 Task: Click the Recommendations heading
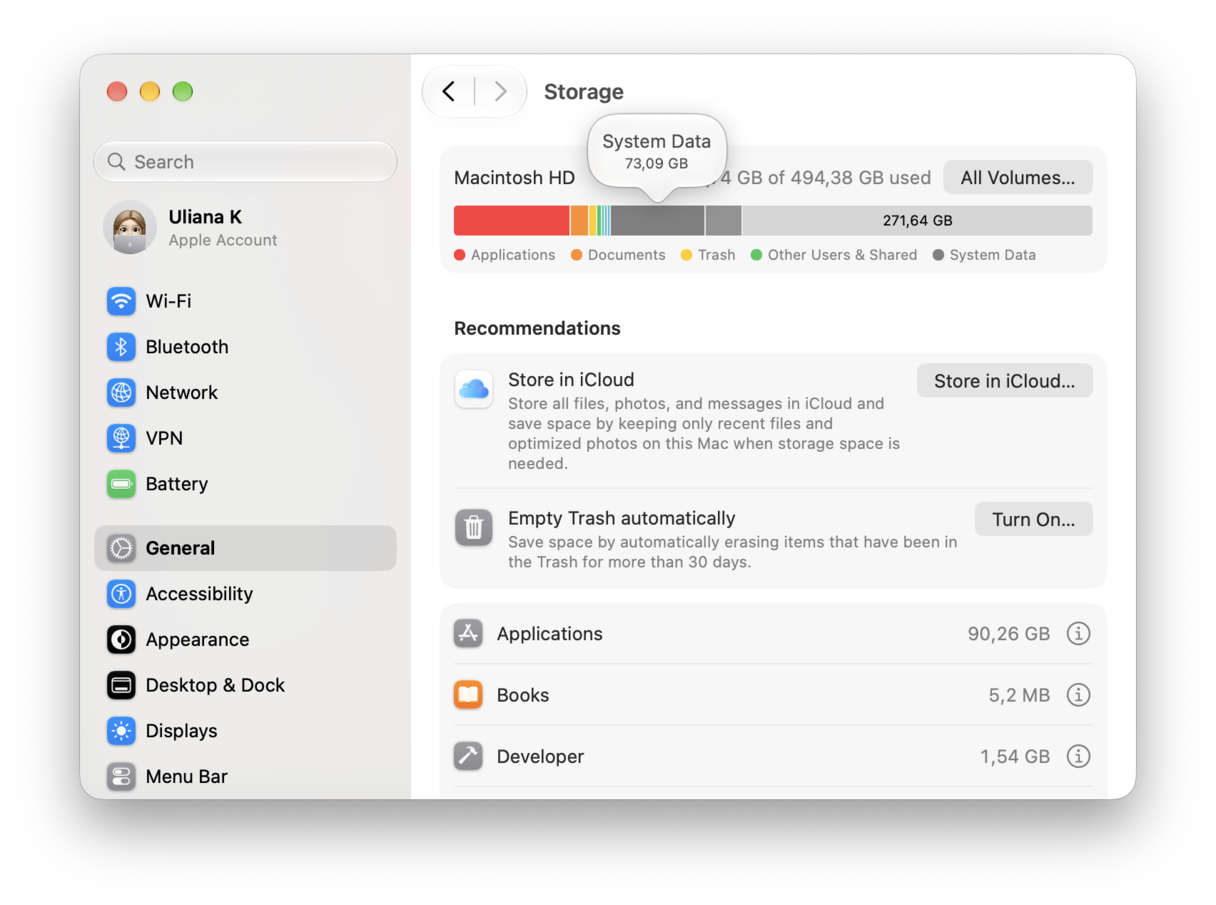point(537,328)
